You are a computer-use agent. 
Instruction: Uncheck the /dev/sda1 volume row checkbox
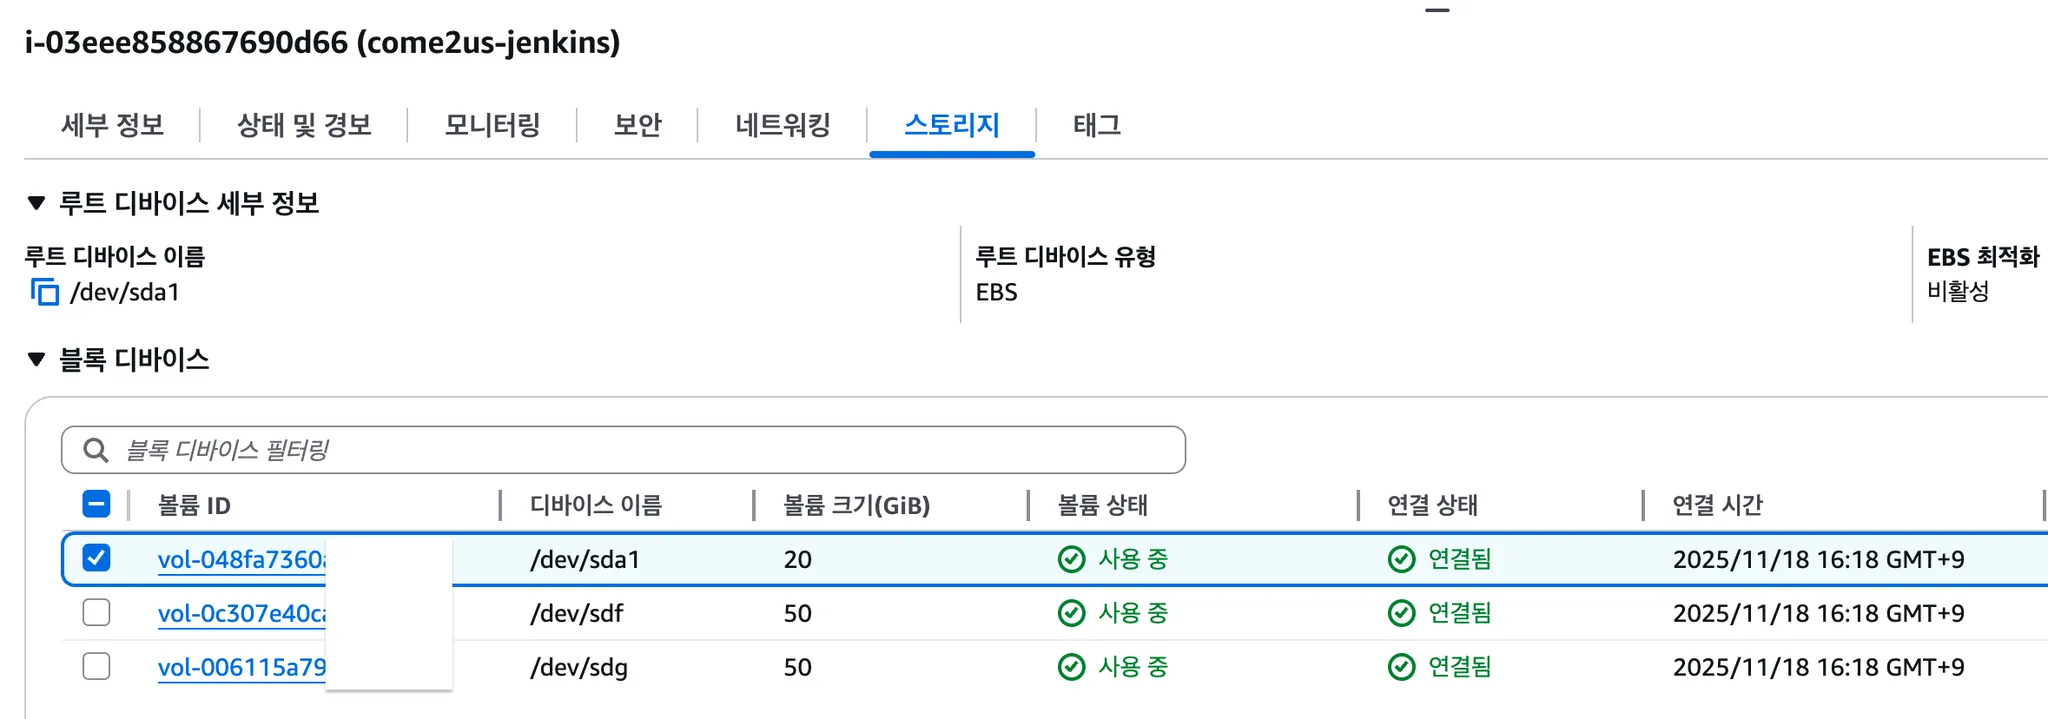(97, 558)
